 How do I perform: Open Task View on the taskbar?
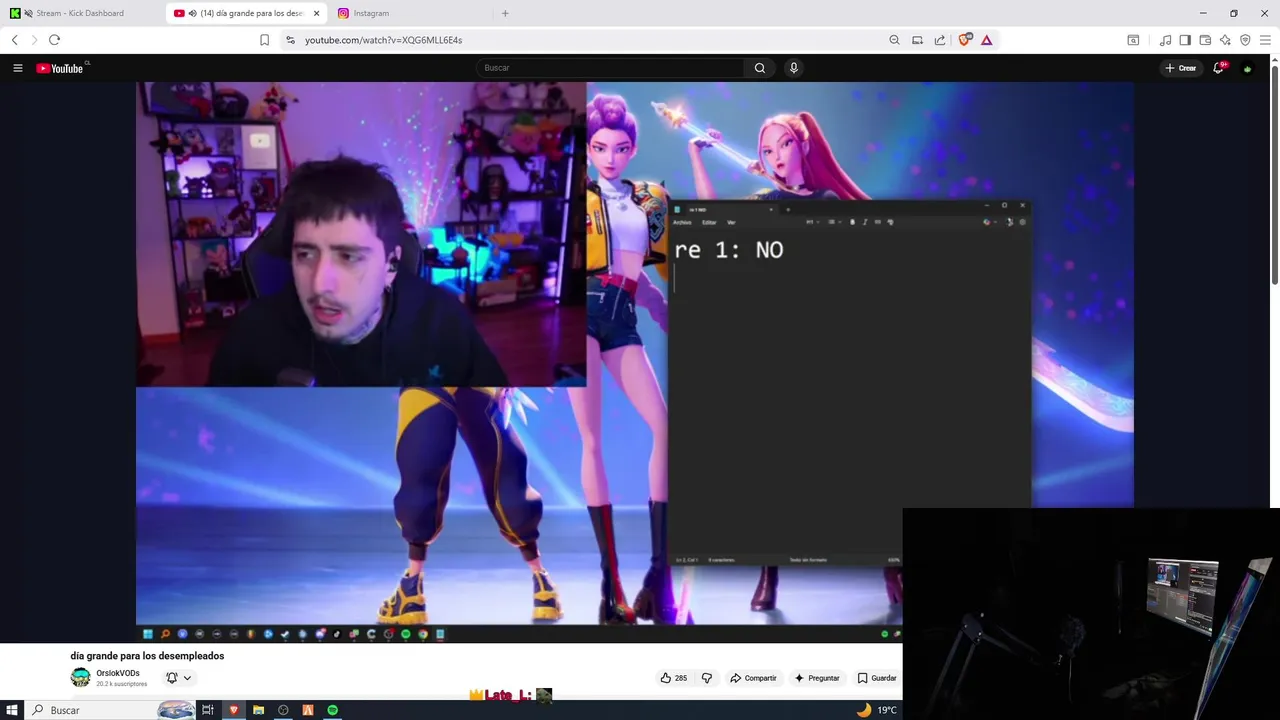[x=208, y=710]
